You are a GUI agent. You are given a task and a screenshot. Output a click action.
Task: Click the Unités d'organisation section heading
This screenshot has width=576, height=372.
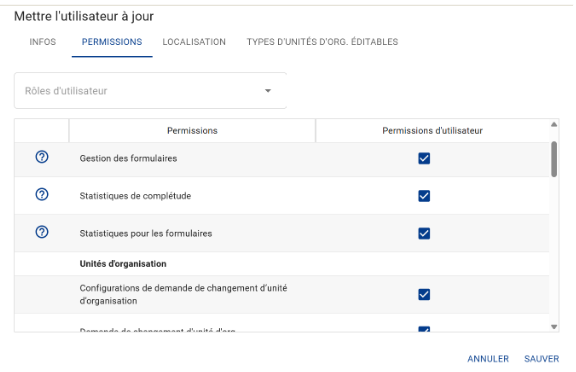click(x=123, y=264)
